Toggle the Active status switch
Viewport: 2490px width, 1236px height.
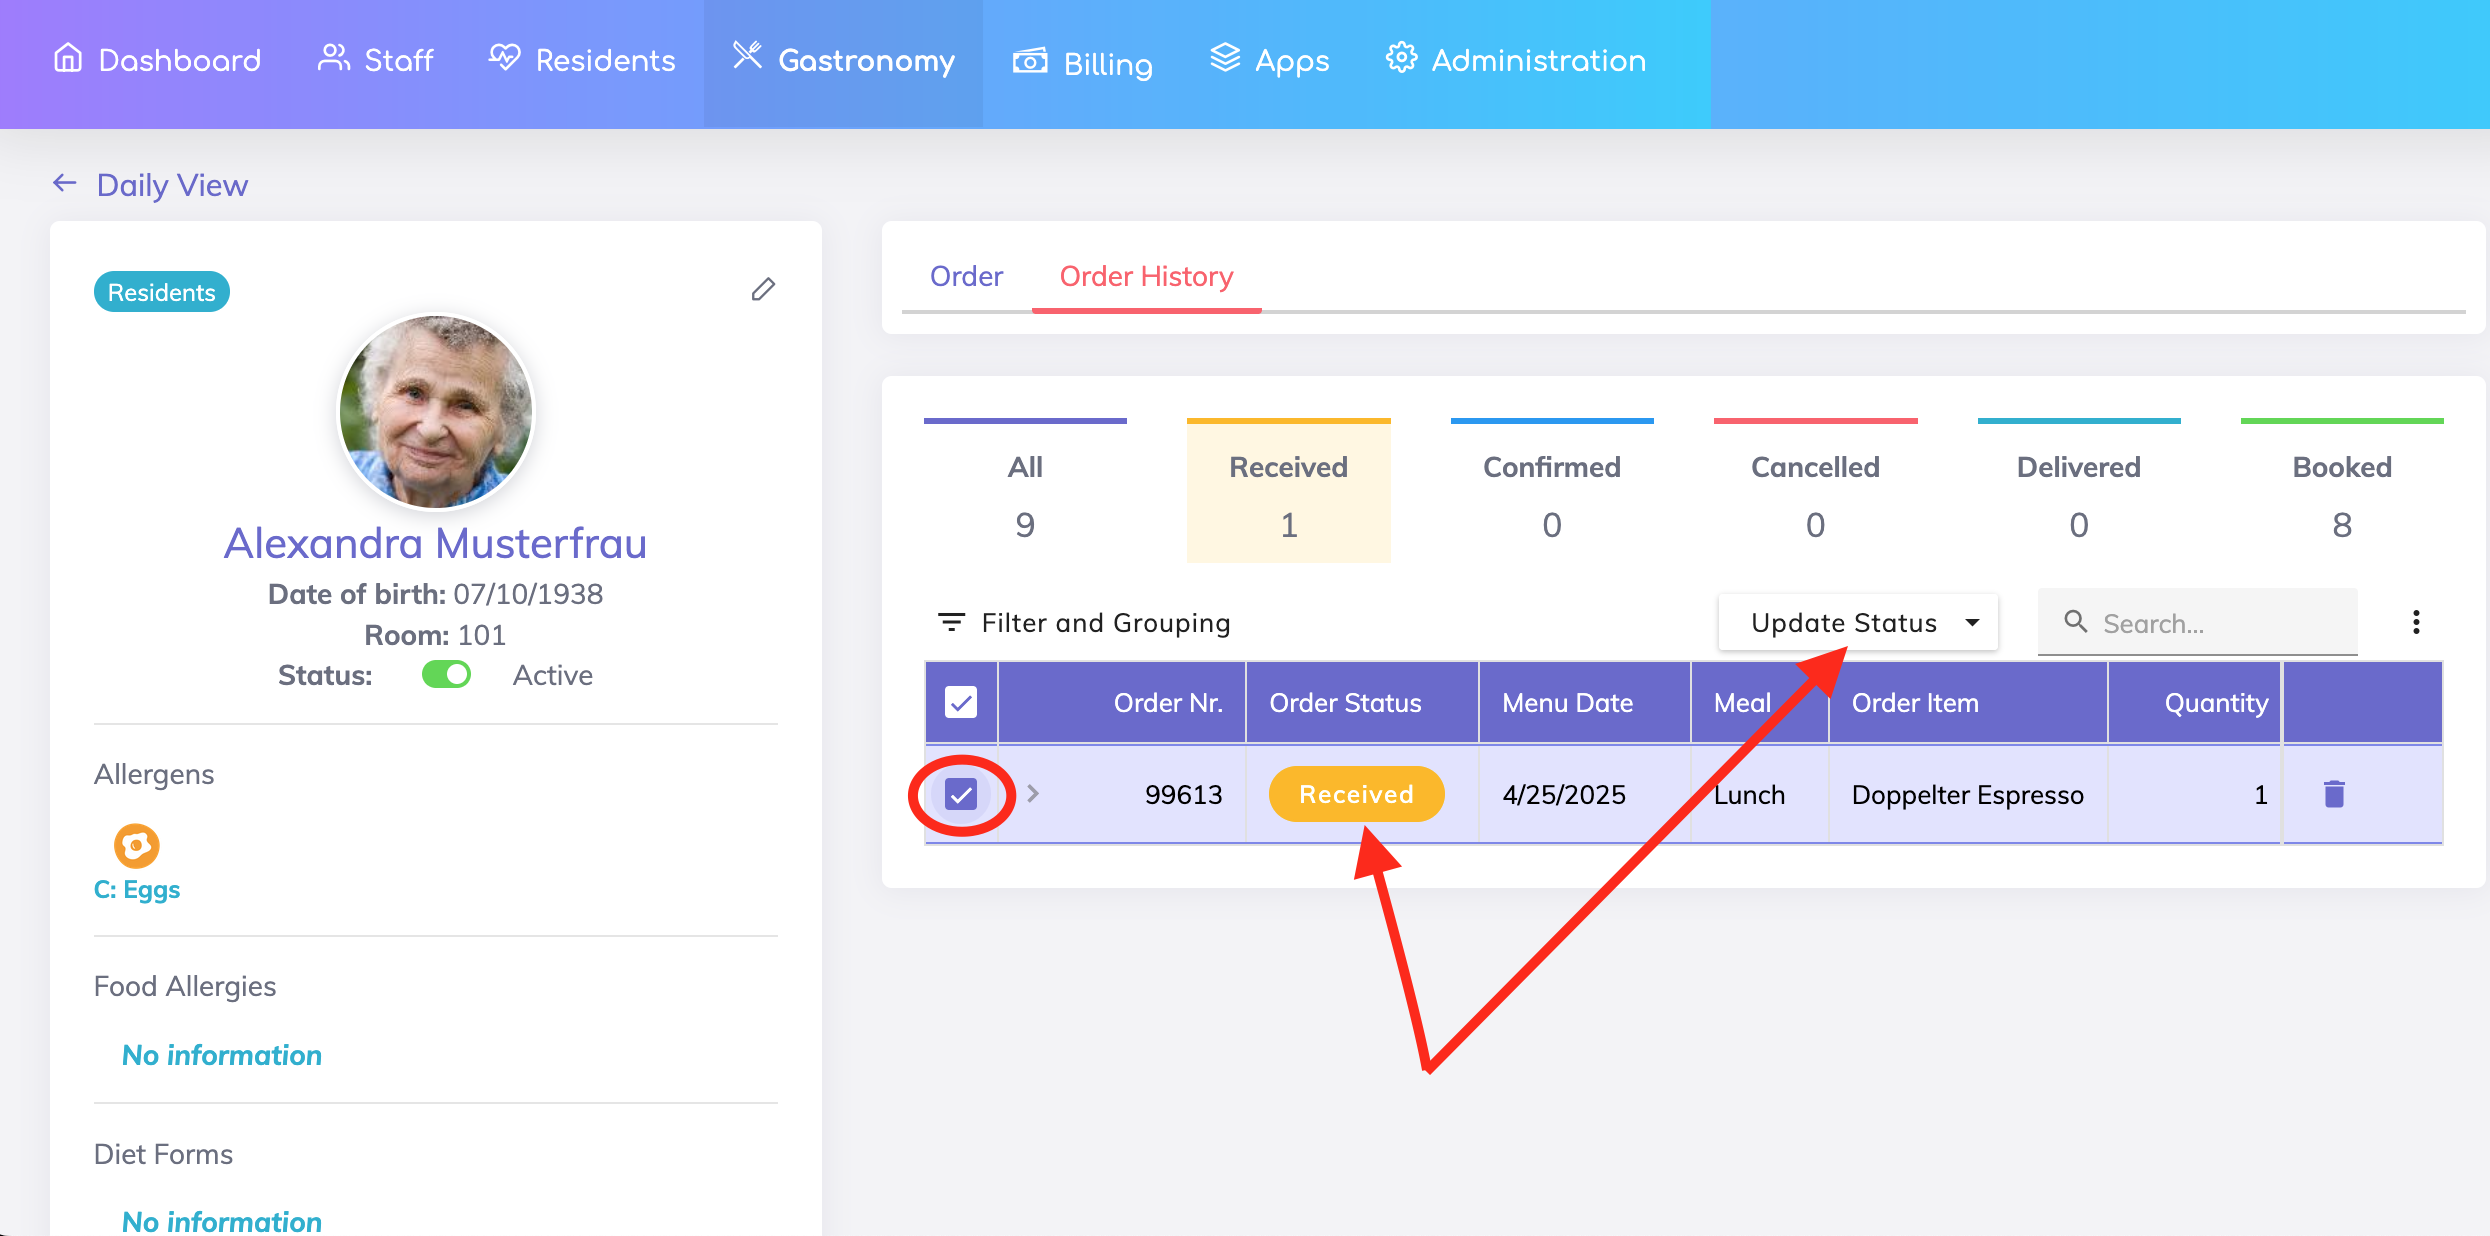(x=446, y=675)
